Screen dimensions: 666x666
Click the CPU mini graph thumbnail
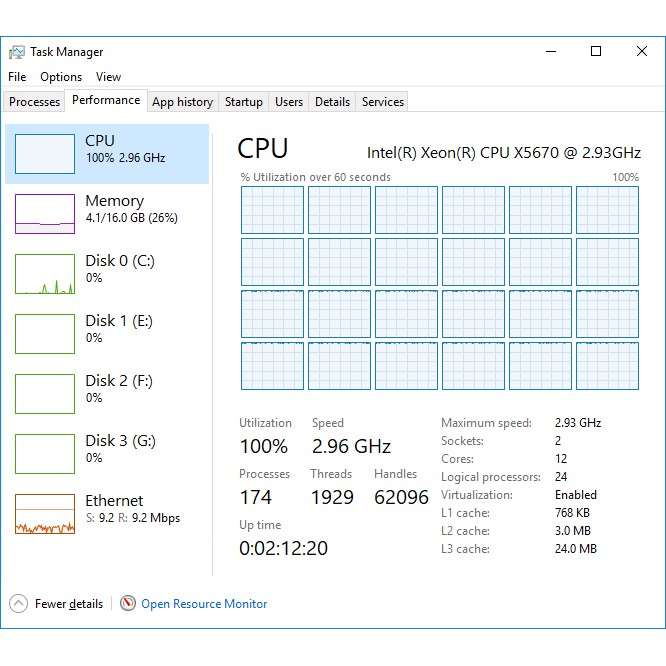[x=45, y=154]
